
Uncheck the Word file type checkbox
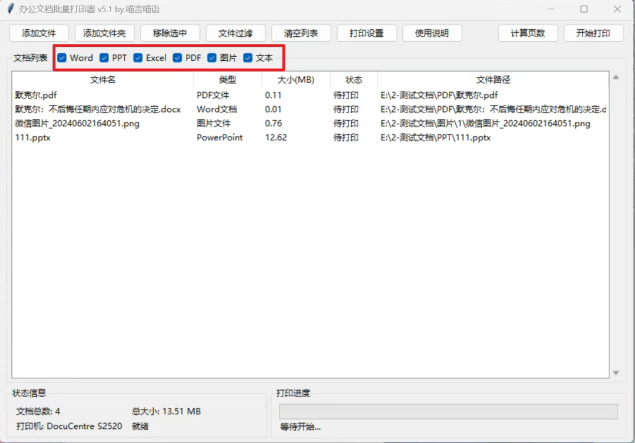[62, 58]
